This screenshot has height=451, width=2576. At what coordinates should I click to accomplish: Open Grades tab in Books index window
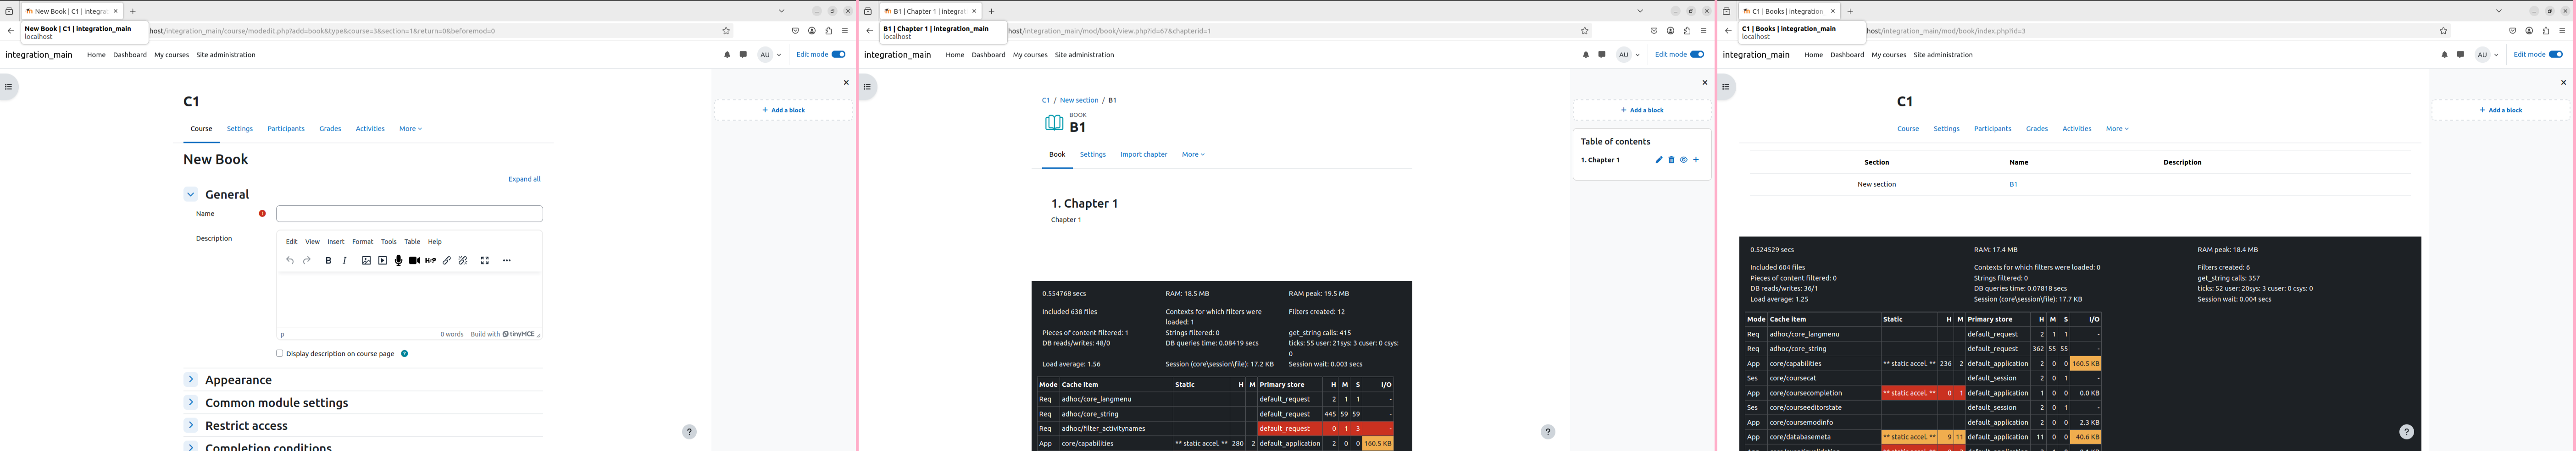coord(2037,129)
